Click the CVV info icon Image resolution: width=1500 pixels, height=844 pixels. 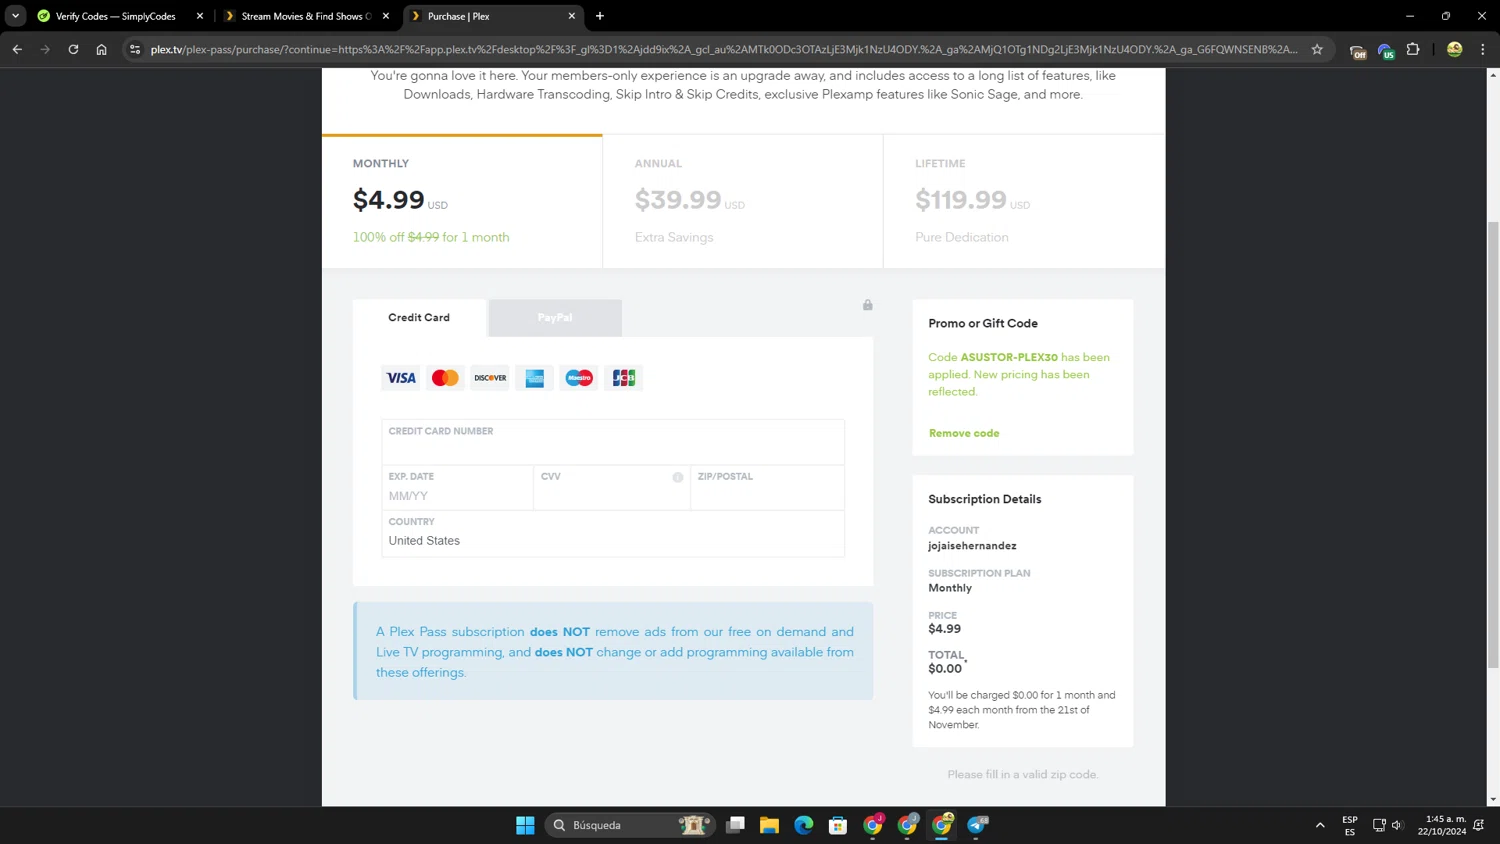click(678, 477)
